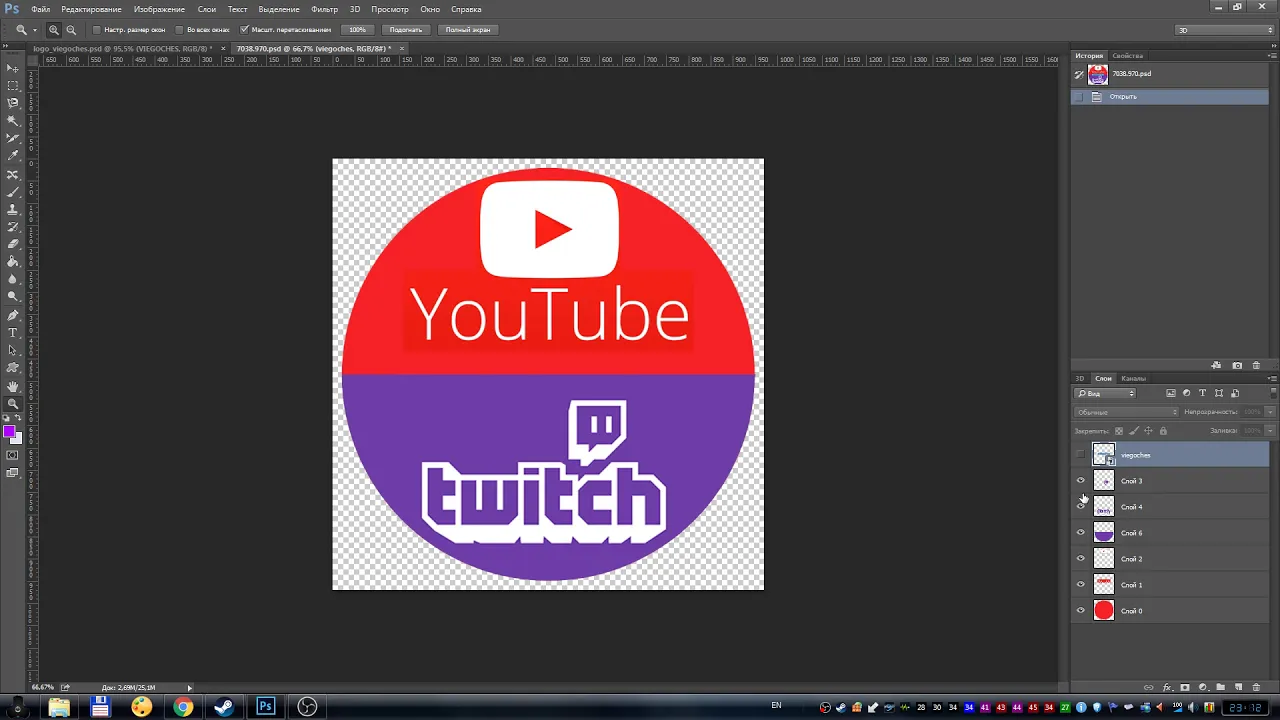Toggle Quick Mask mode

(13, 455)
